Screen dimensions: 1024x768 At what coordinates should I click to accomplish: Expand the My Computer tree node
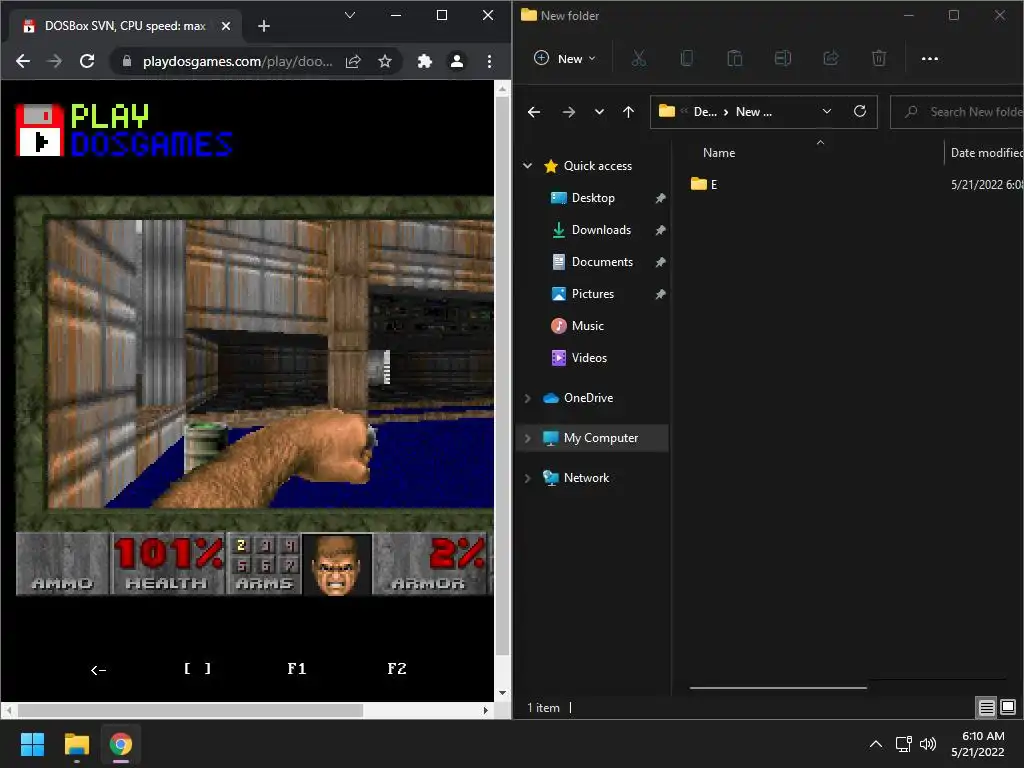pyautogui.click(x=528, y=438)
